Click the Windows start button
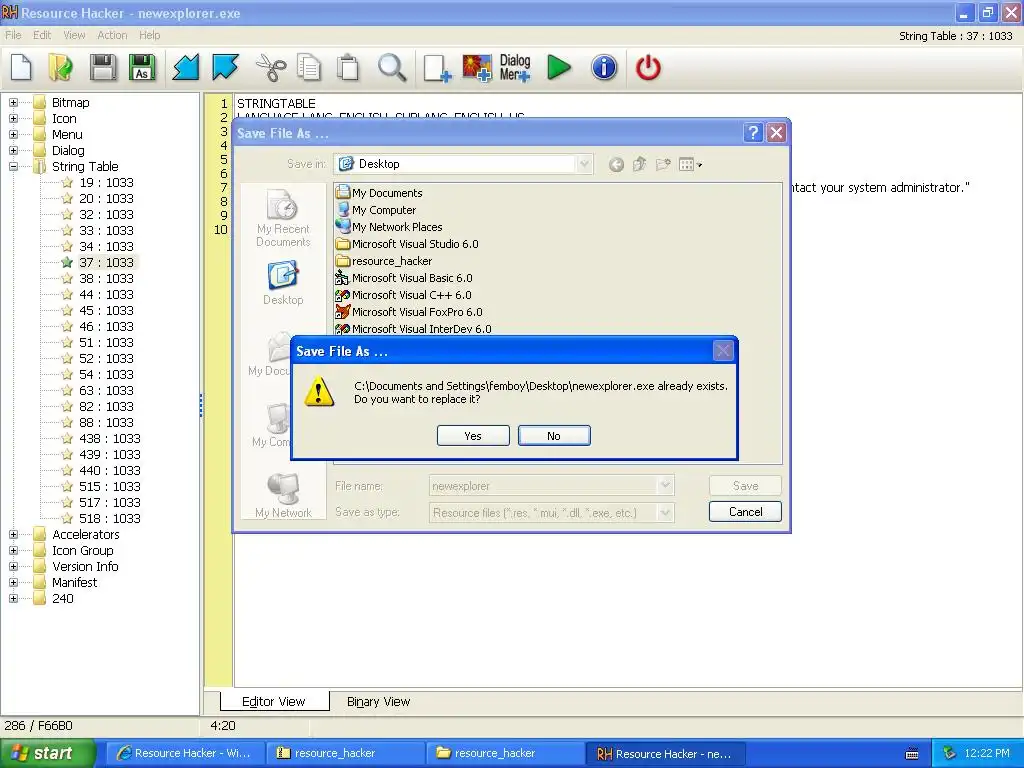The width and height of the screenshot is (1024, 768). pos(47,753)
